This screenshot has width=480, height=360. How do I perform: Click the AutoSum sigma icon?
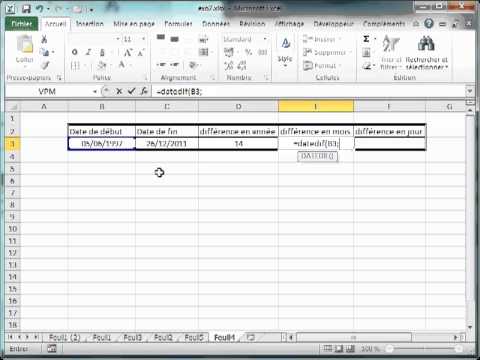(366, 39)
